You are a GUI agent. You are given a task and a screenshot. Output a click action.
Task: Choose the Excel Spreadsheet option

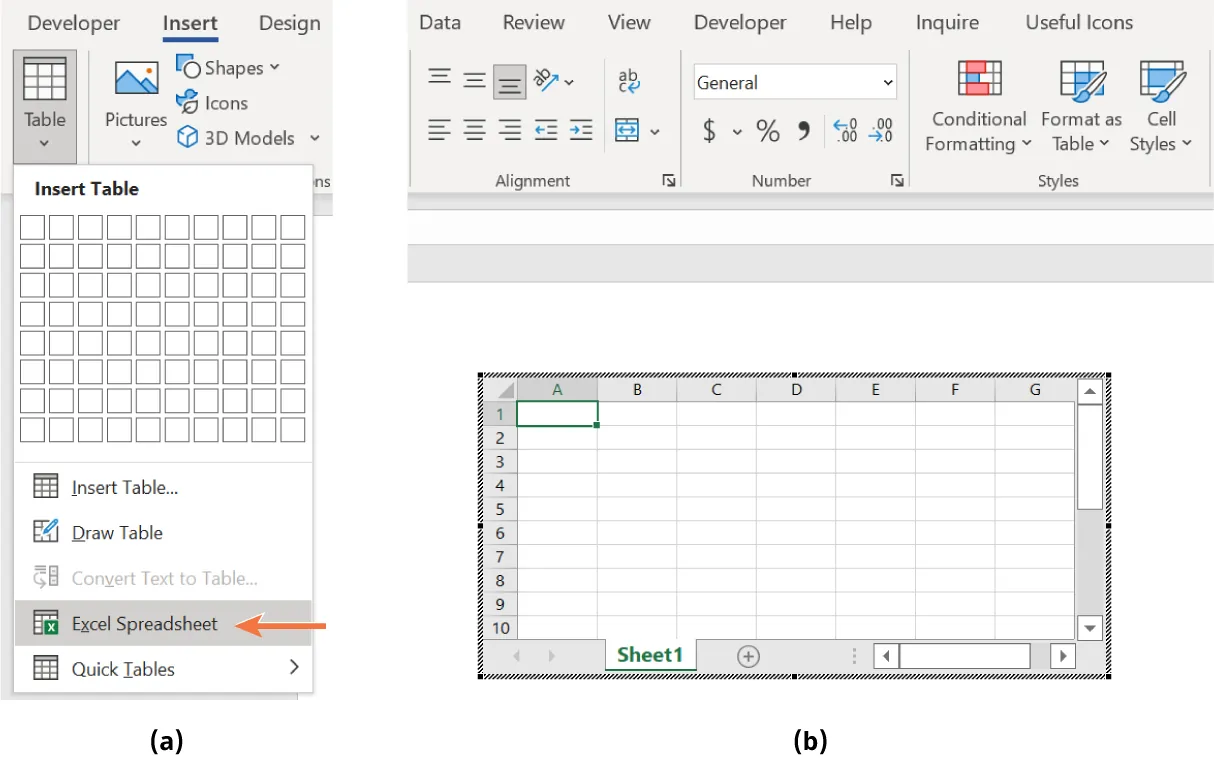(144, 623)
